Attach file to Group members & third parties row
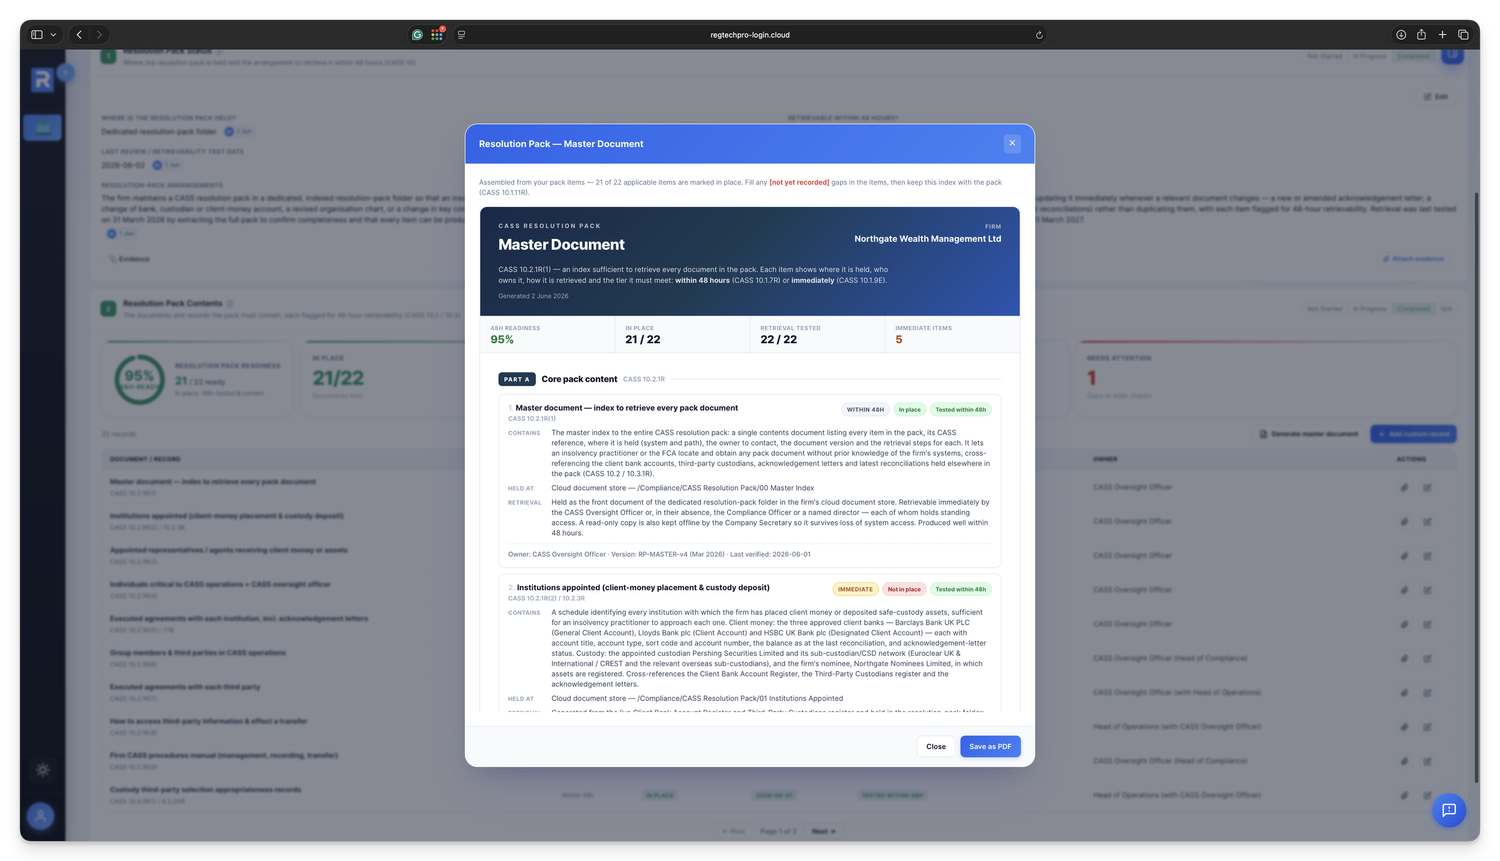 pyautogui.click(x=1404, y=659)
